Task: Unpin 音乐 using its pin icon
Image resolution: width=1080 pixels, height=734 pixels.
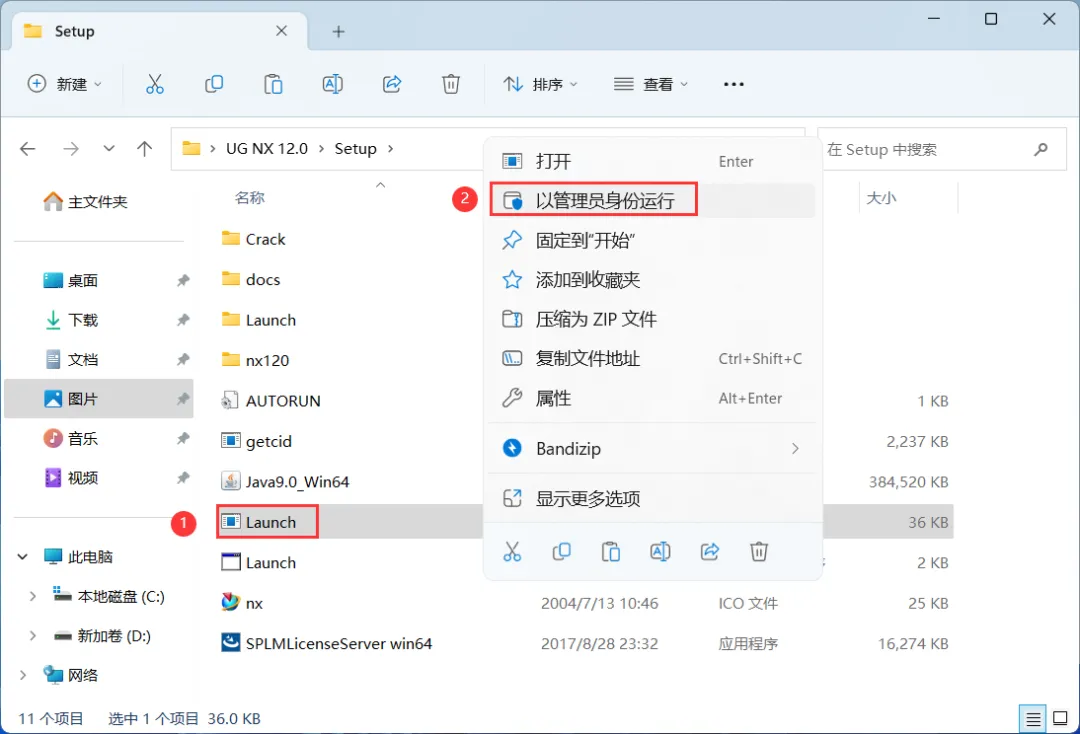Action: coord(183,438)
